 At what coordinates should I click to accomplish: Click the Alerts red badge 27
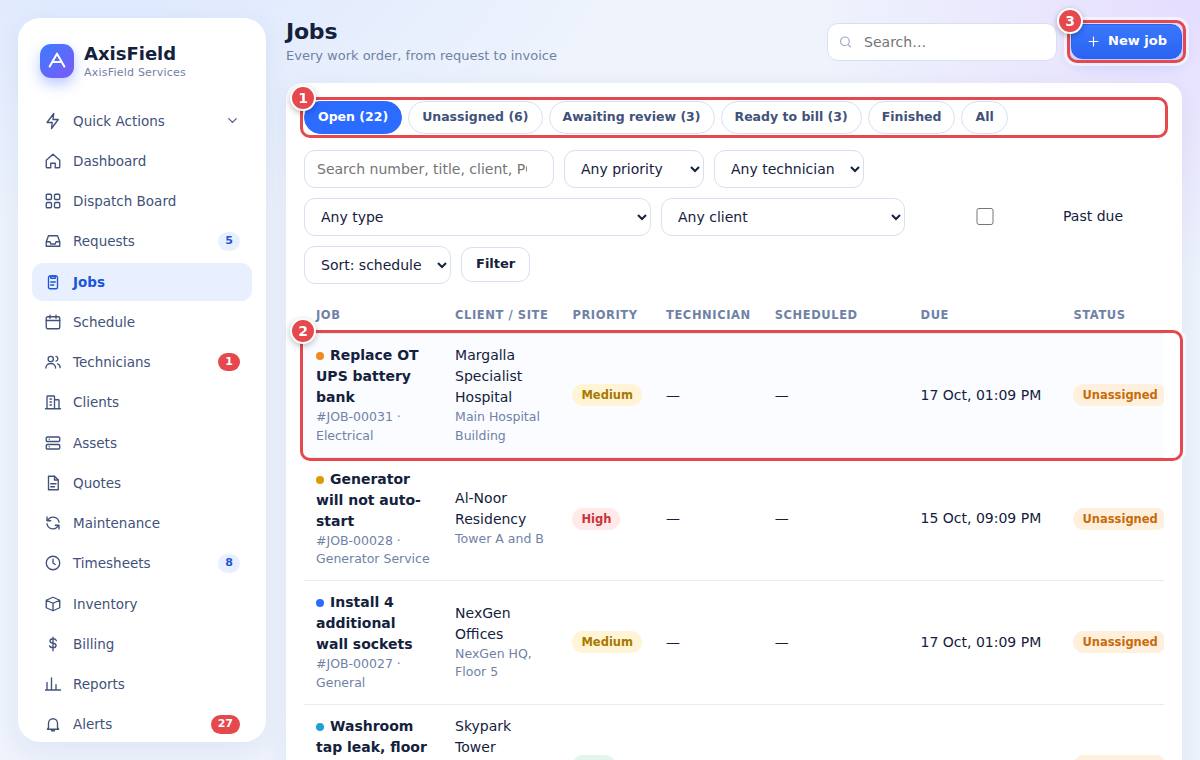(x=225, y=724)
